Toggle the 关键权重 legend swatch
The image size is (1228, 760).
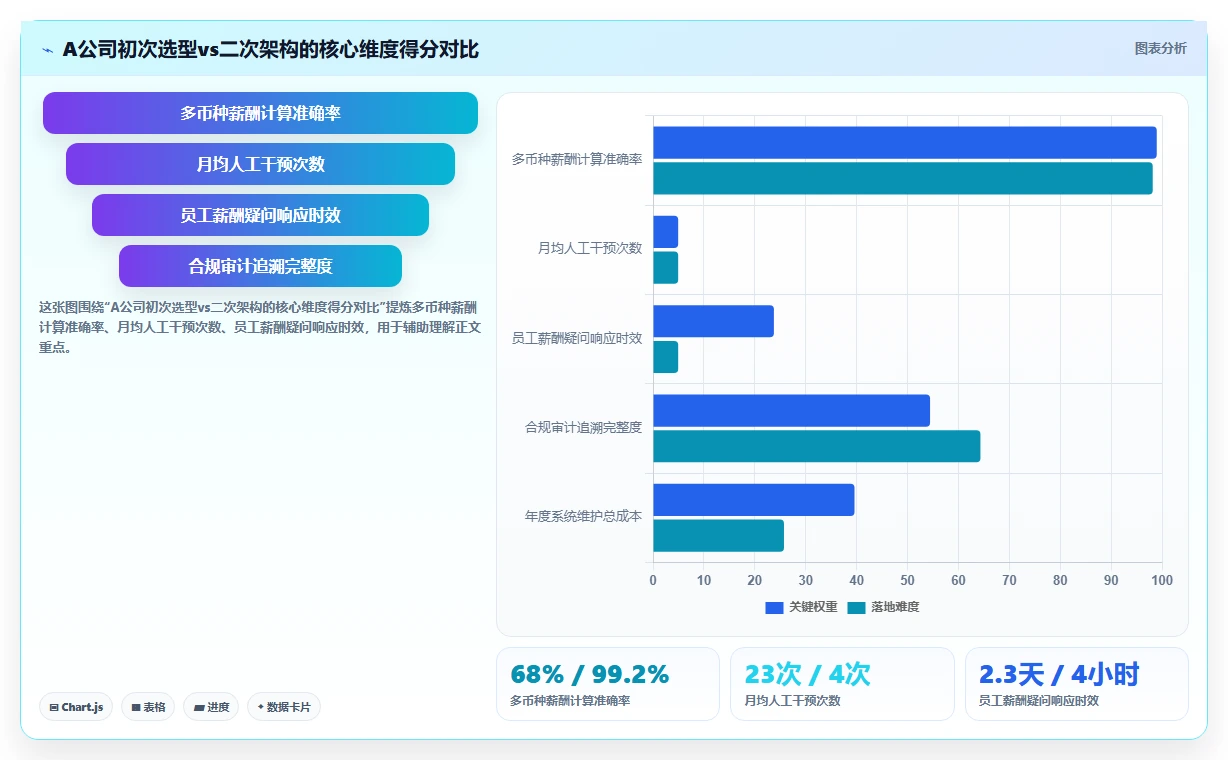(774, 607)
